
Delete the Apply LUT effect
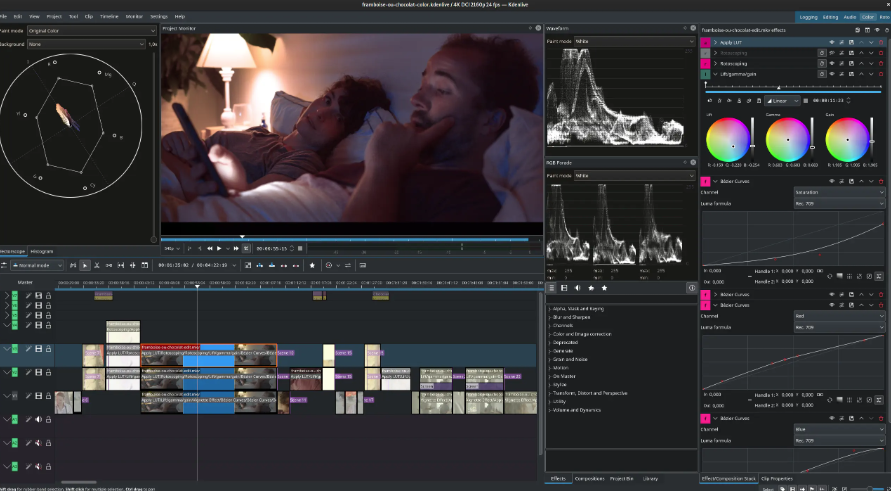880,43
